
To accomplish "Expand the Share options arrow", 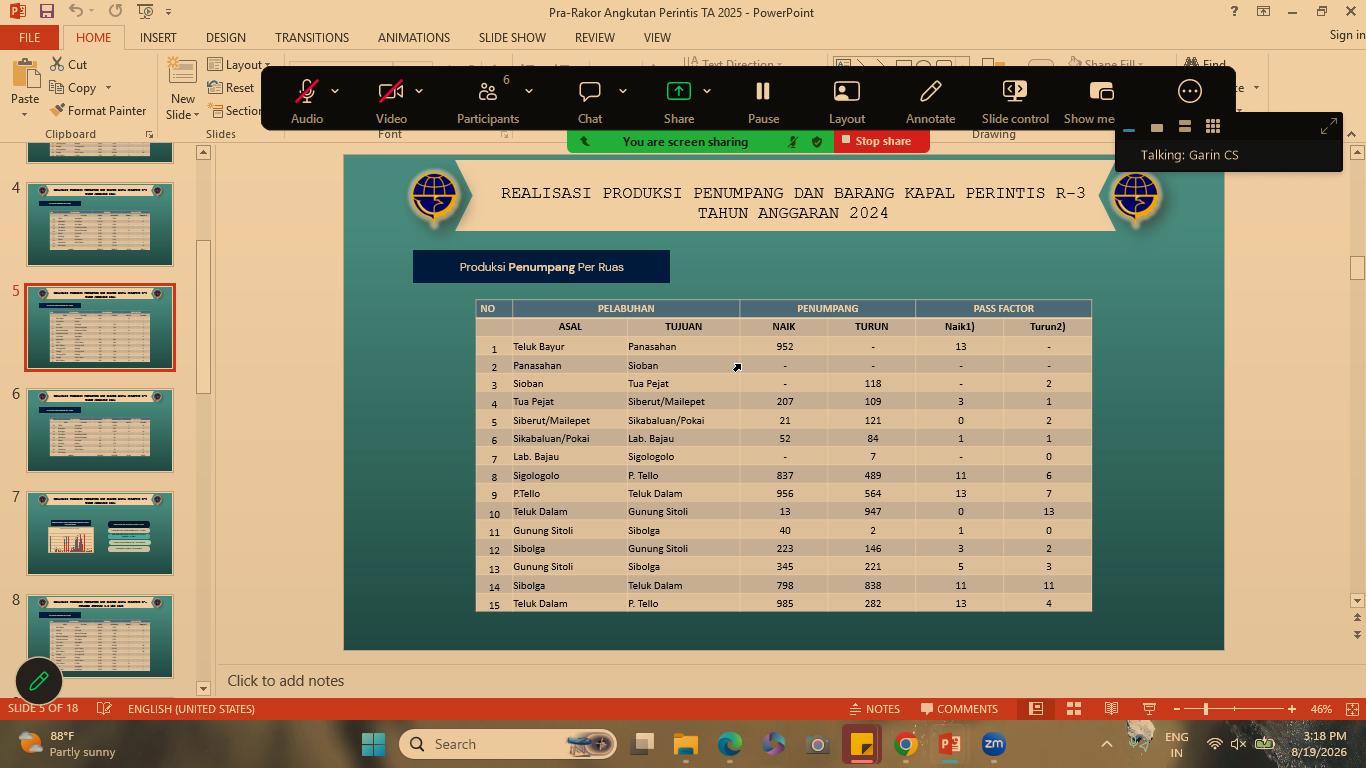I will point(707,91).
